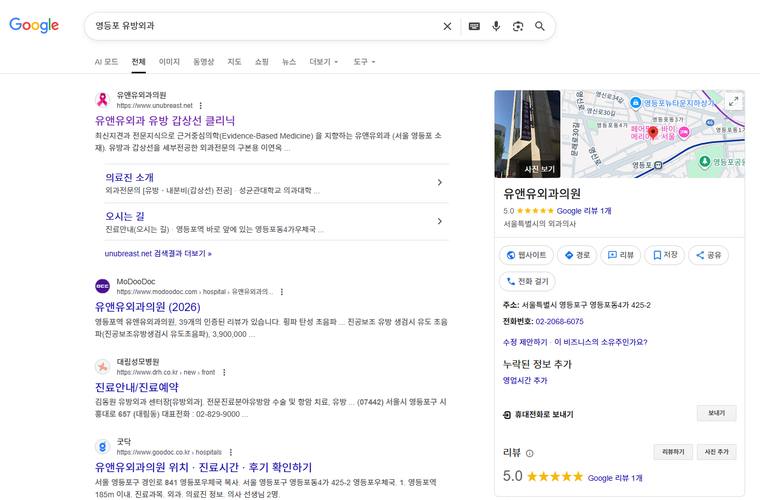Click the Google logo

(34, 25)
